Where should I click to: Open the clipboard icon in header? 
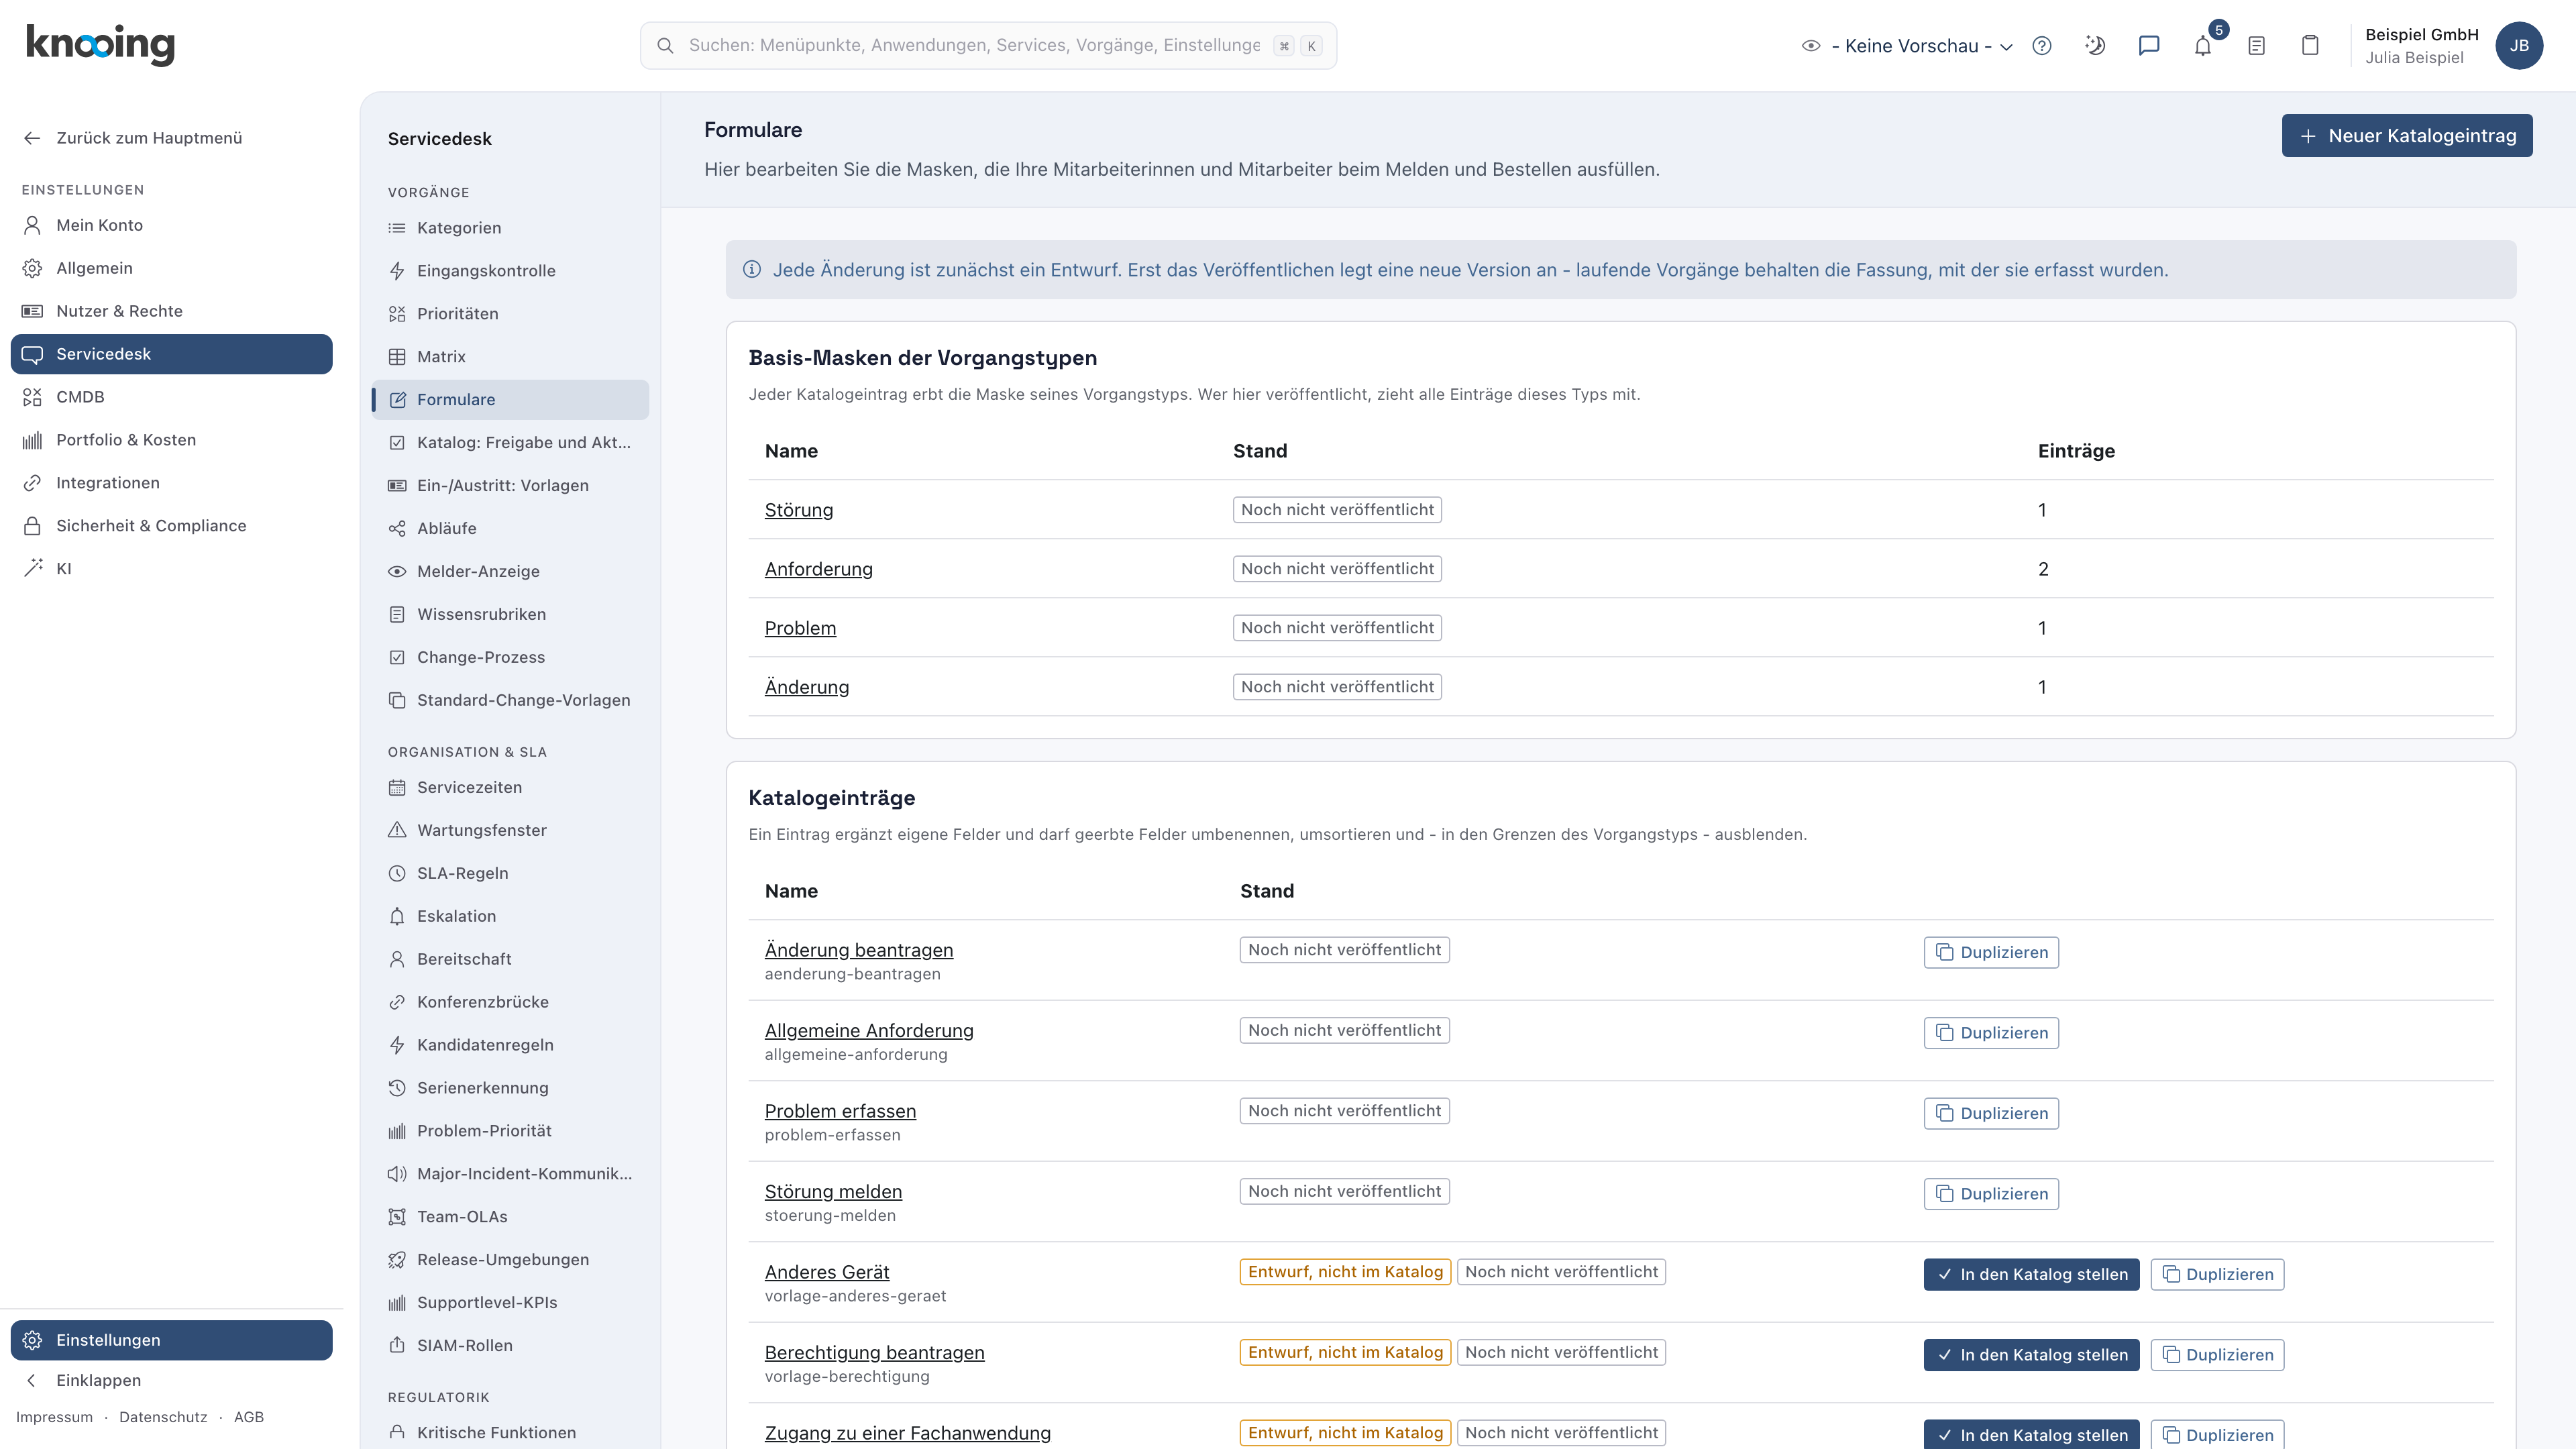2310,46
